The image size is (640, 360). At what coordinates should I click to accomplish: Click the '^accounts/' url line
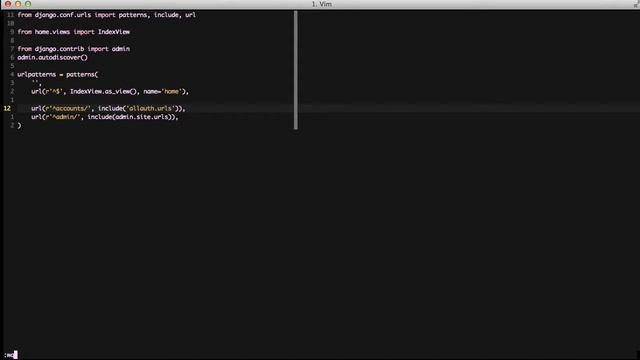point(108,109)
